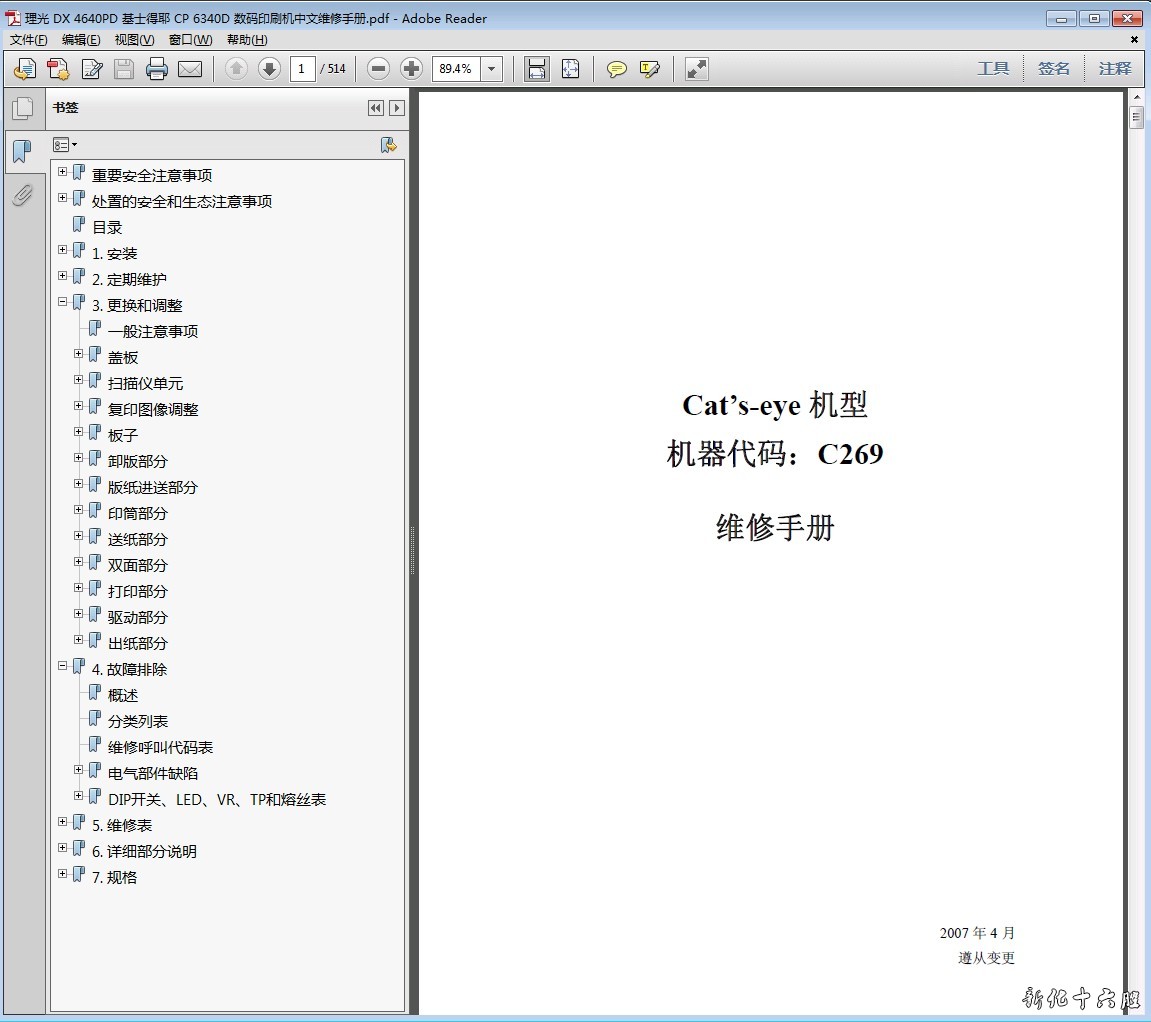Screen dimensions: 1151x1022
Task: Go to next page with down arrow
Action: click(x=269, y=69)
